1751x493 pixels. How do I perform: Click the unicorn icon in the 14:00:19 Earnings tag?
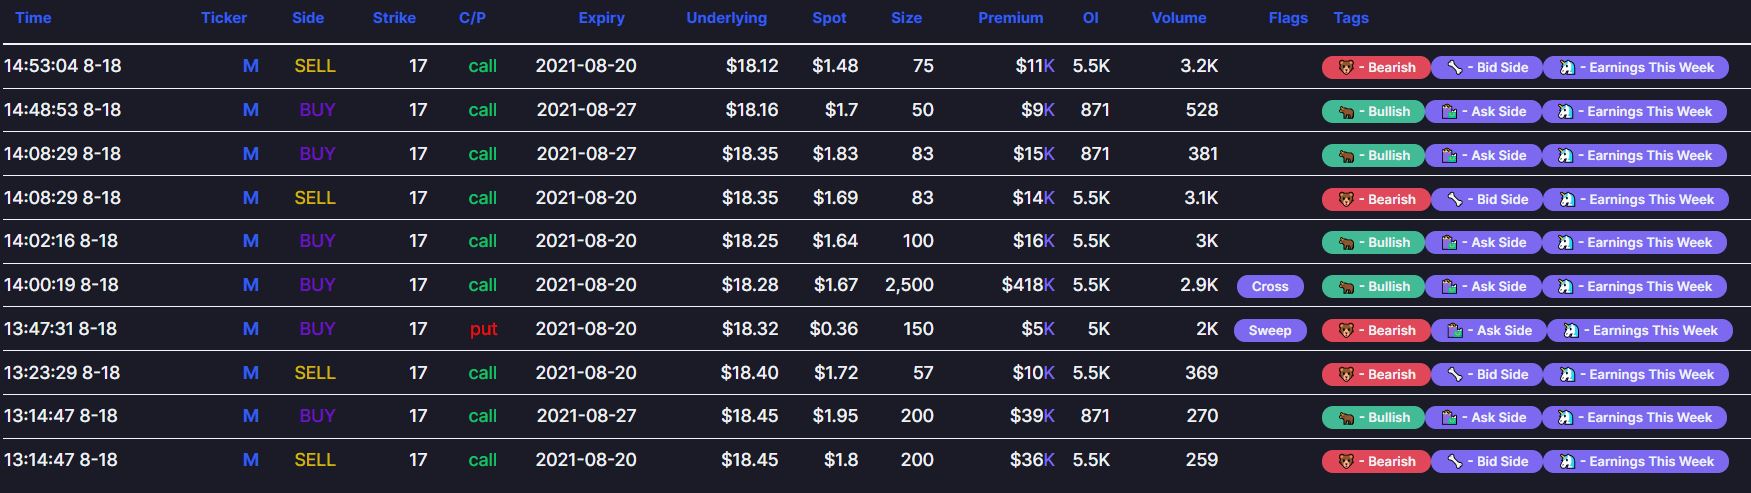click(1565, 286)
